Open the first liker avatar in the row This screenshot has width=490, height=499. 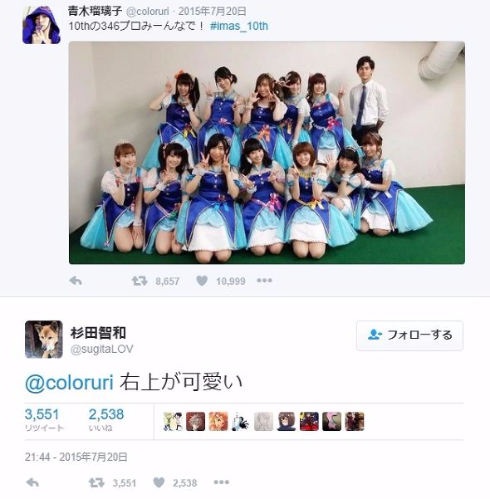click(172, 421)
